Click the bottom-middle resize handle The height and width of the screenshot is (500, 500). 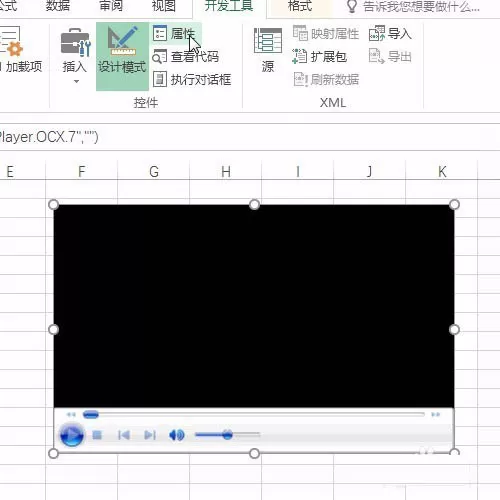tap(254, 453)
